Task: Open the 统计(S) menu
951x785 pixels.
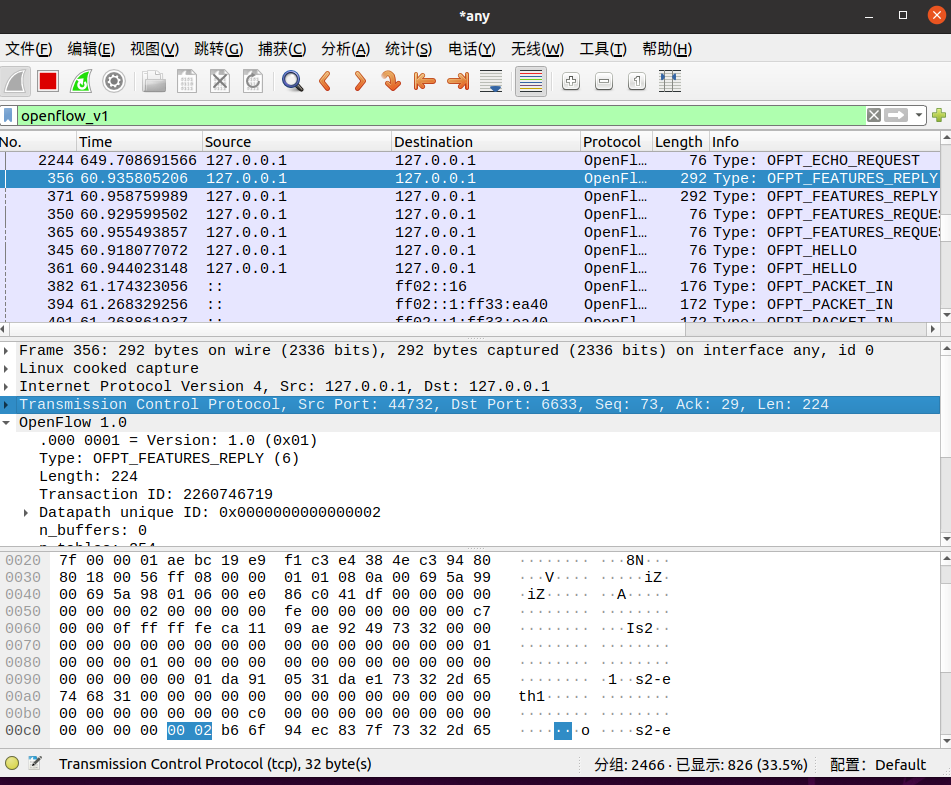Action: tap(409, 49)
